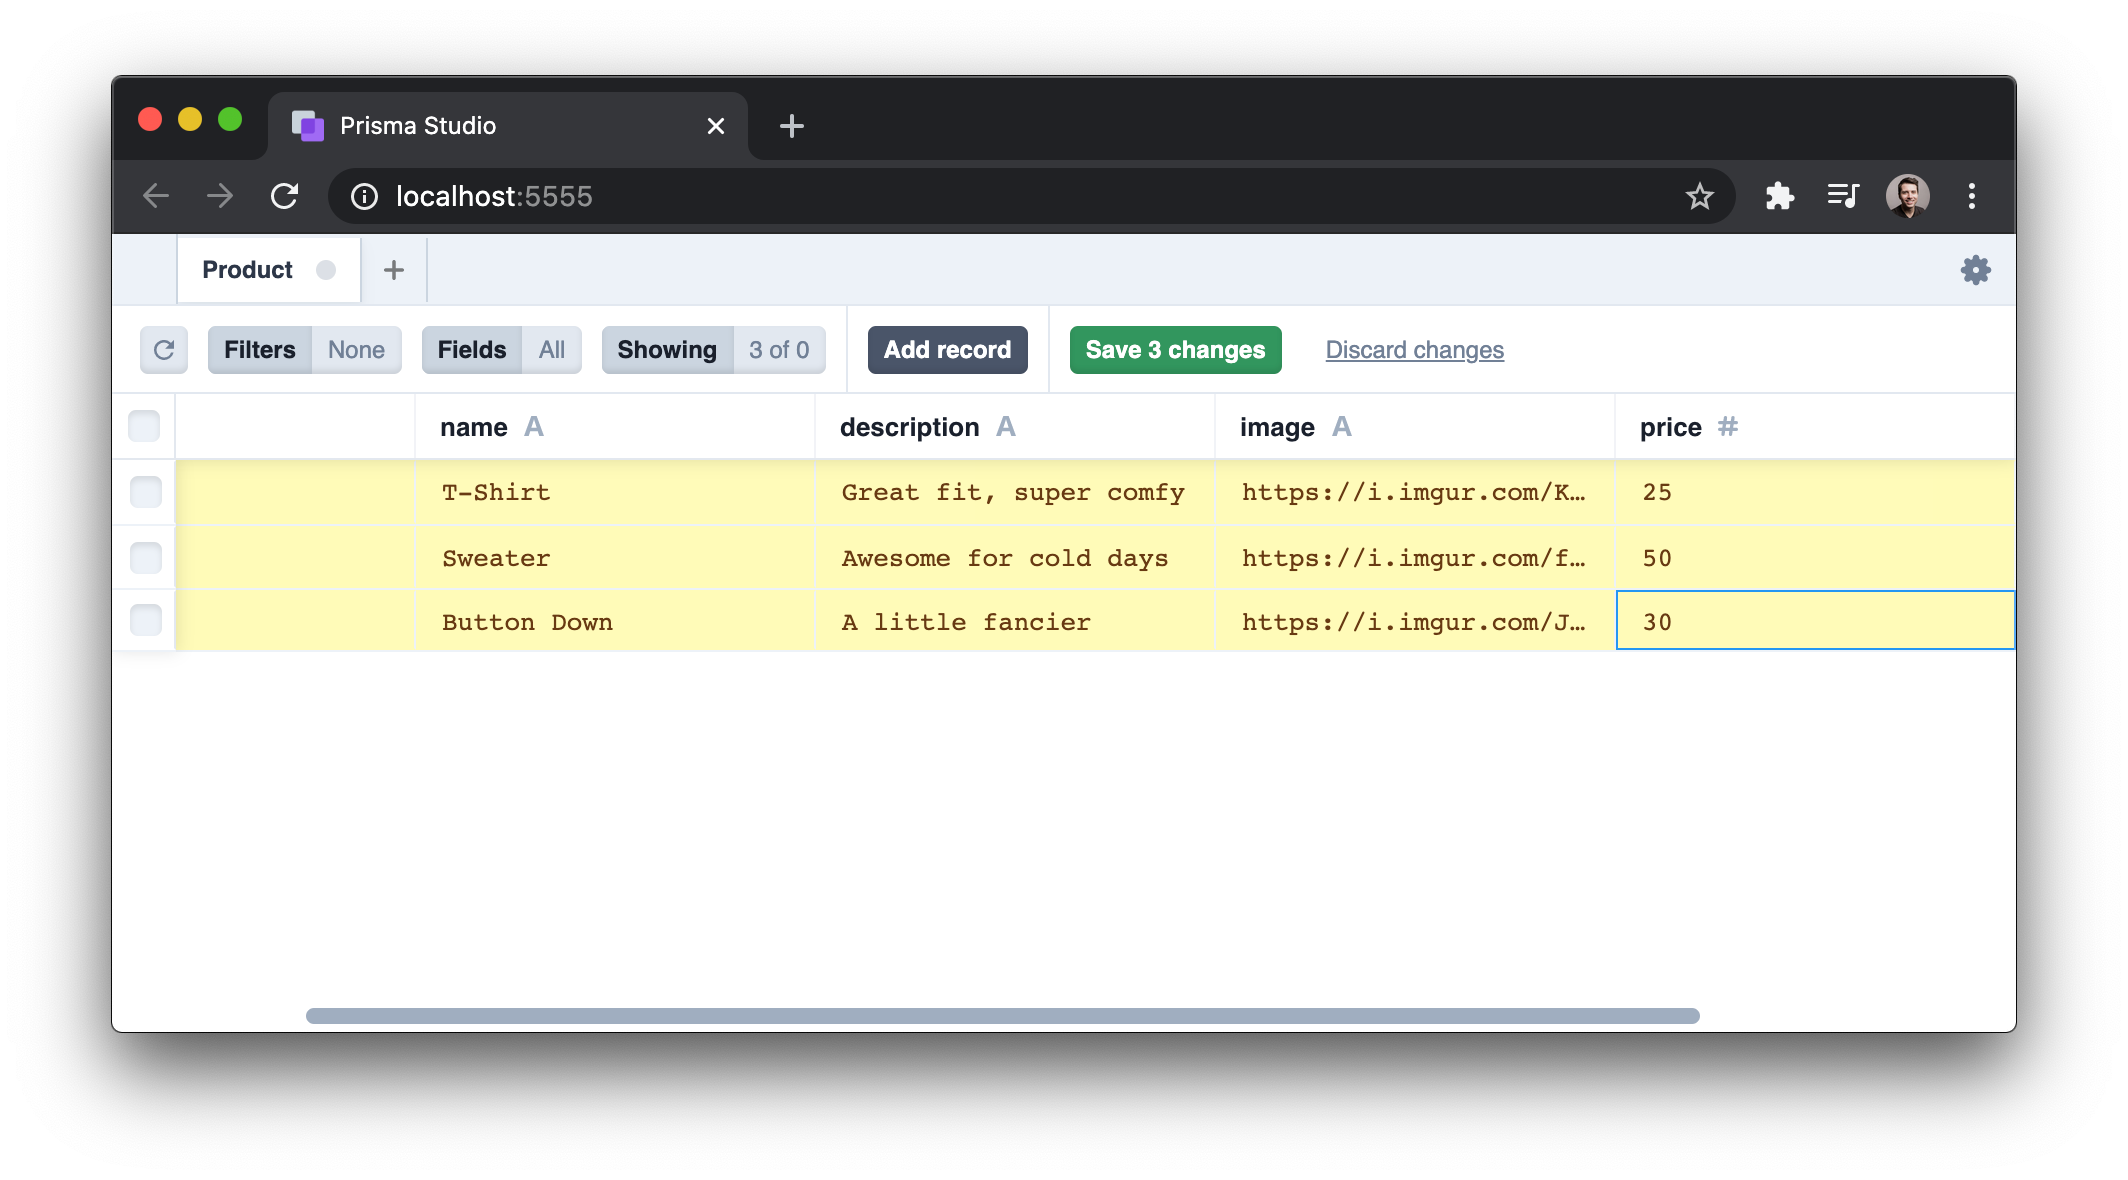Expand the Filters dropdown
The image size is (2128, 1180).
tap(260, 349)
